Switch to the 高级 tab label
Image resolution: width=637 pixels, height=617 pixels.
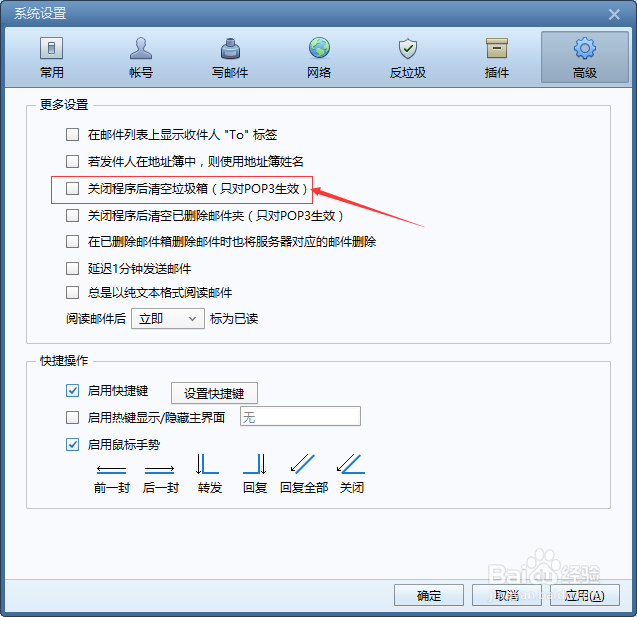click(585, 72)
